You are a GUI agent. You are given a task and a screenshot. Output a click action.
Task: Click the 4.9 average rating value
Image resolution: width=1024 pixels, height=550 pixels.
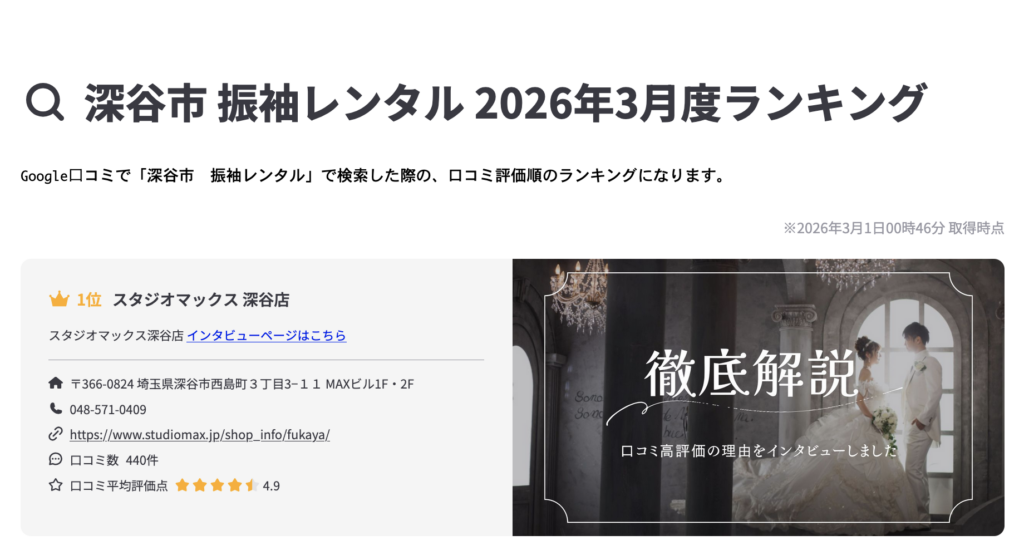[x=271, y=485]
